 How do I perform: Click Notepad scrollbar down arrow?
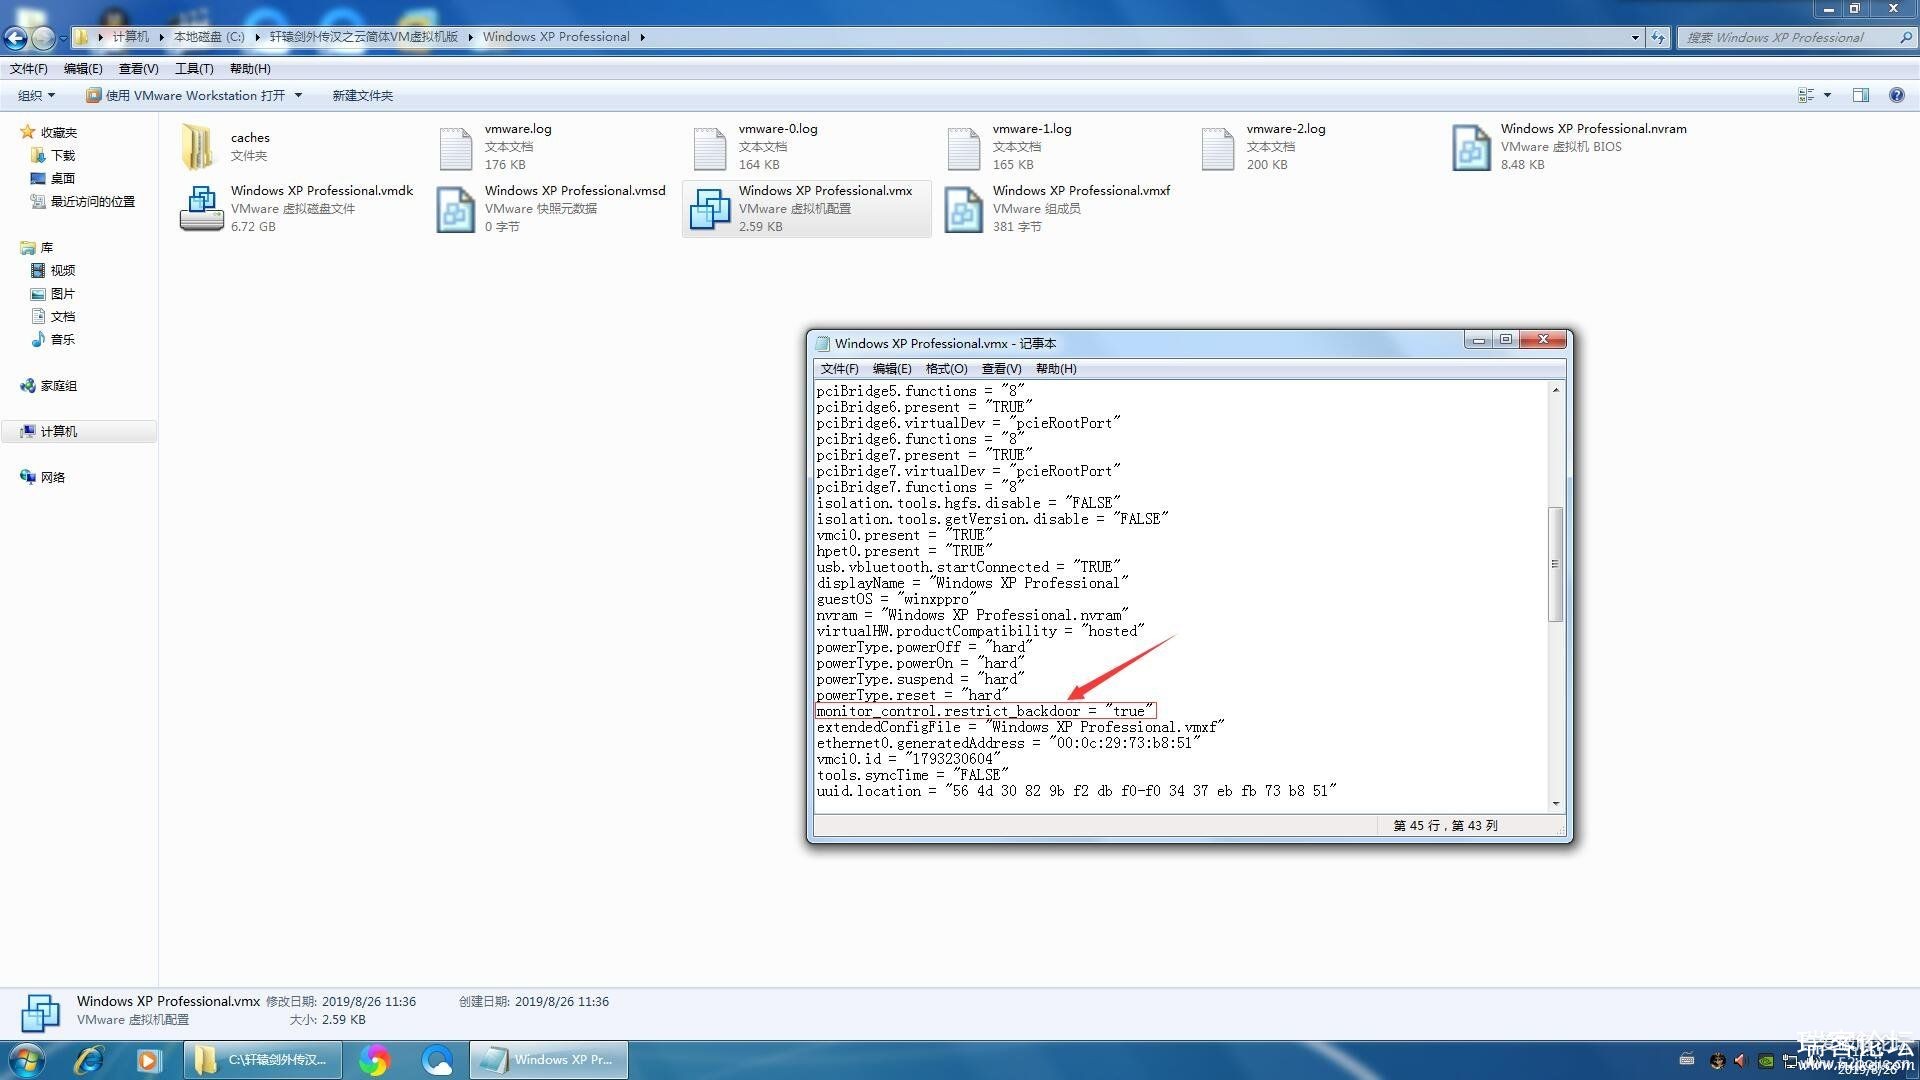coord(1555,803)
